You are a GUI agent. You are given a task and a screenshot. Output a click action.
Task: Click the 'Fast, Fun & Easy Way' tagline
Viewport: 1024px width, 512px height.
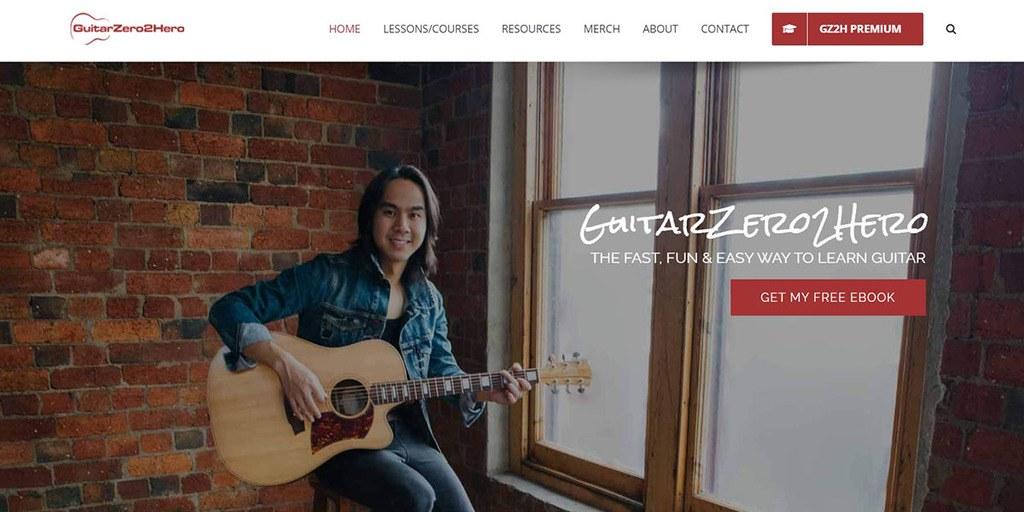tap(758, 258)
